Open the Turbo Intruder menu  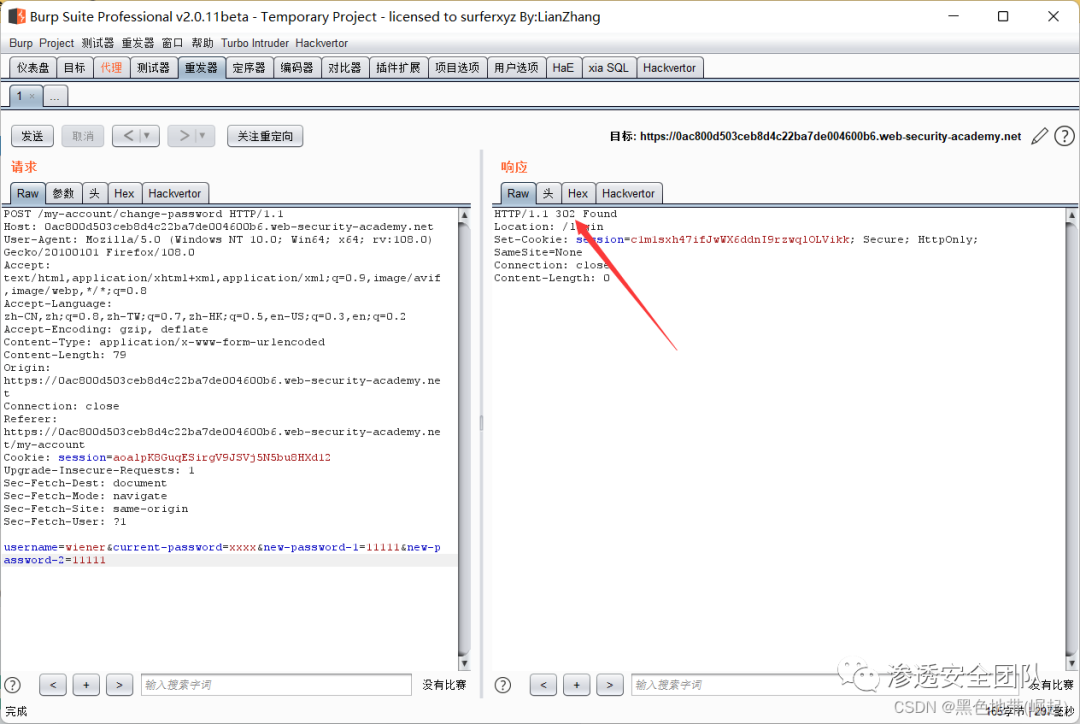pos(255,43)
